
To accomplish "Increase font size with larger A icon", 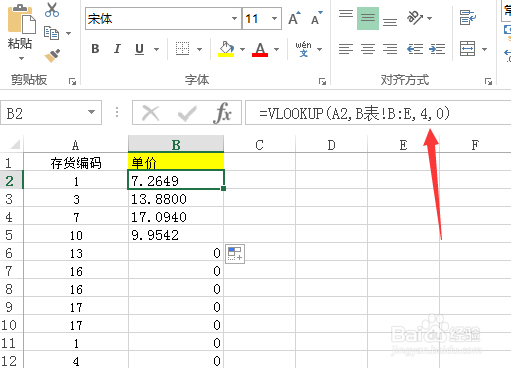I will [x=294, y=19].
